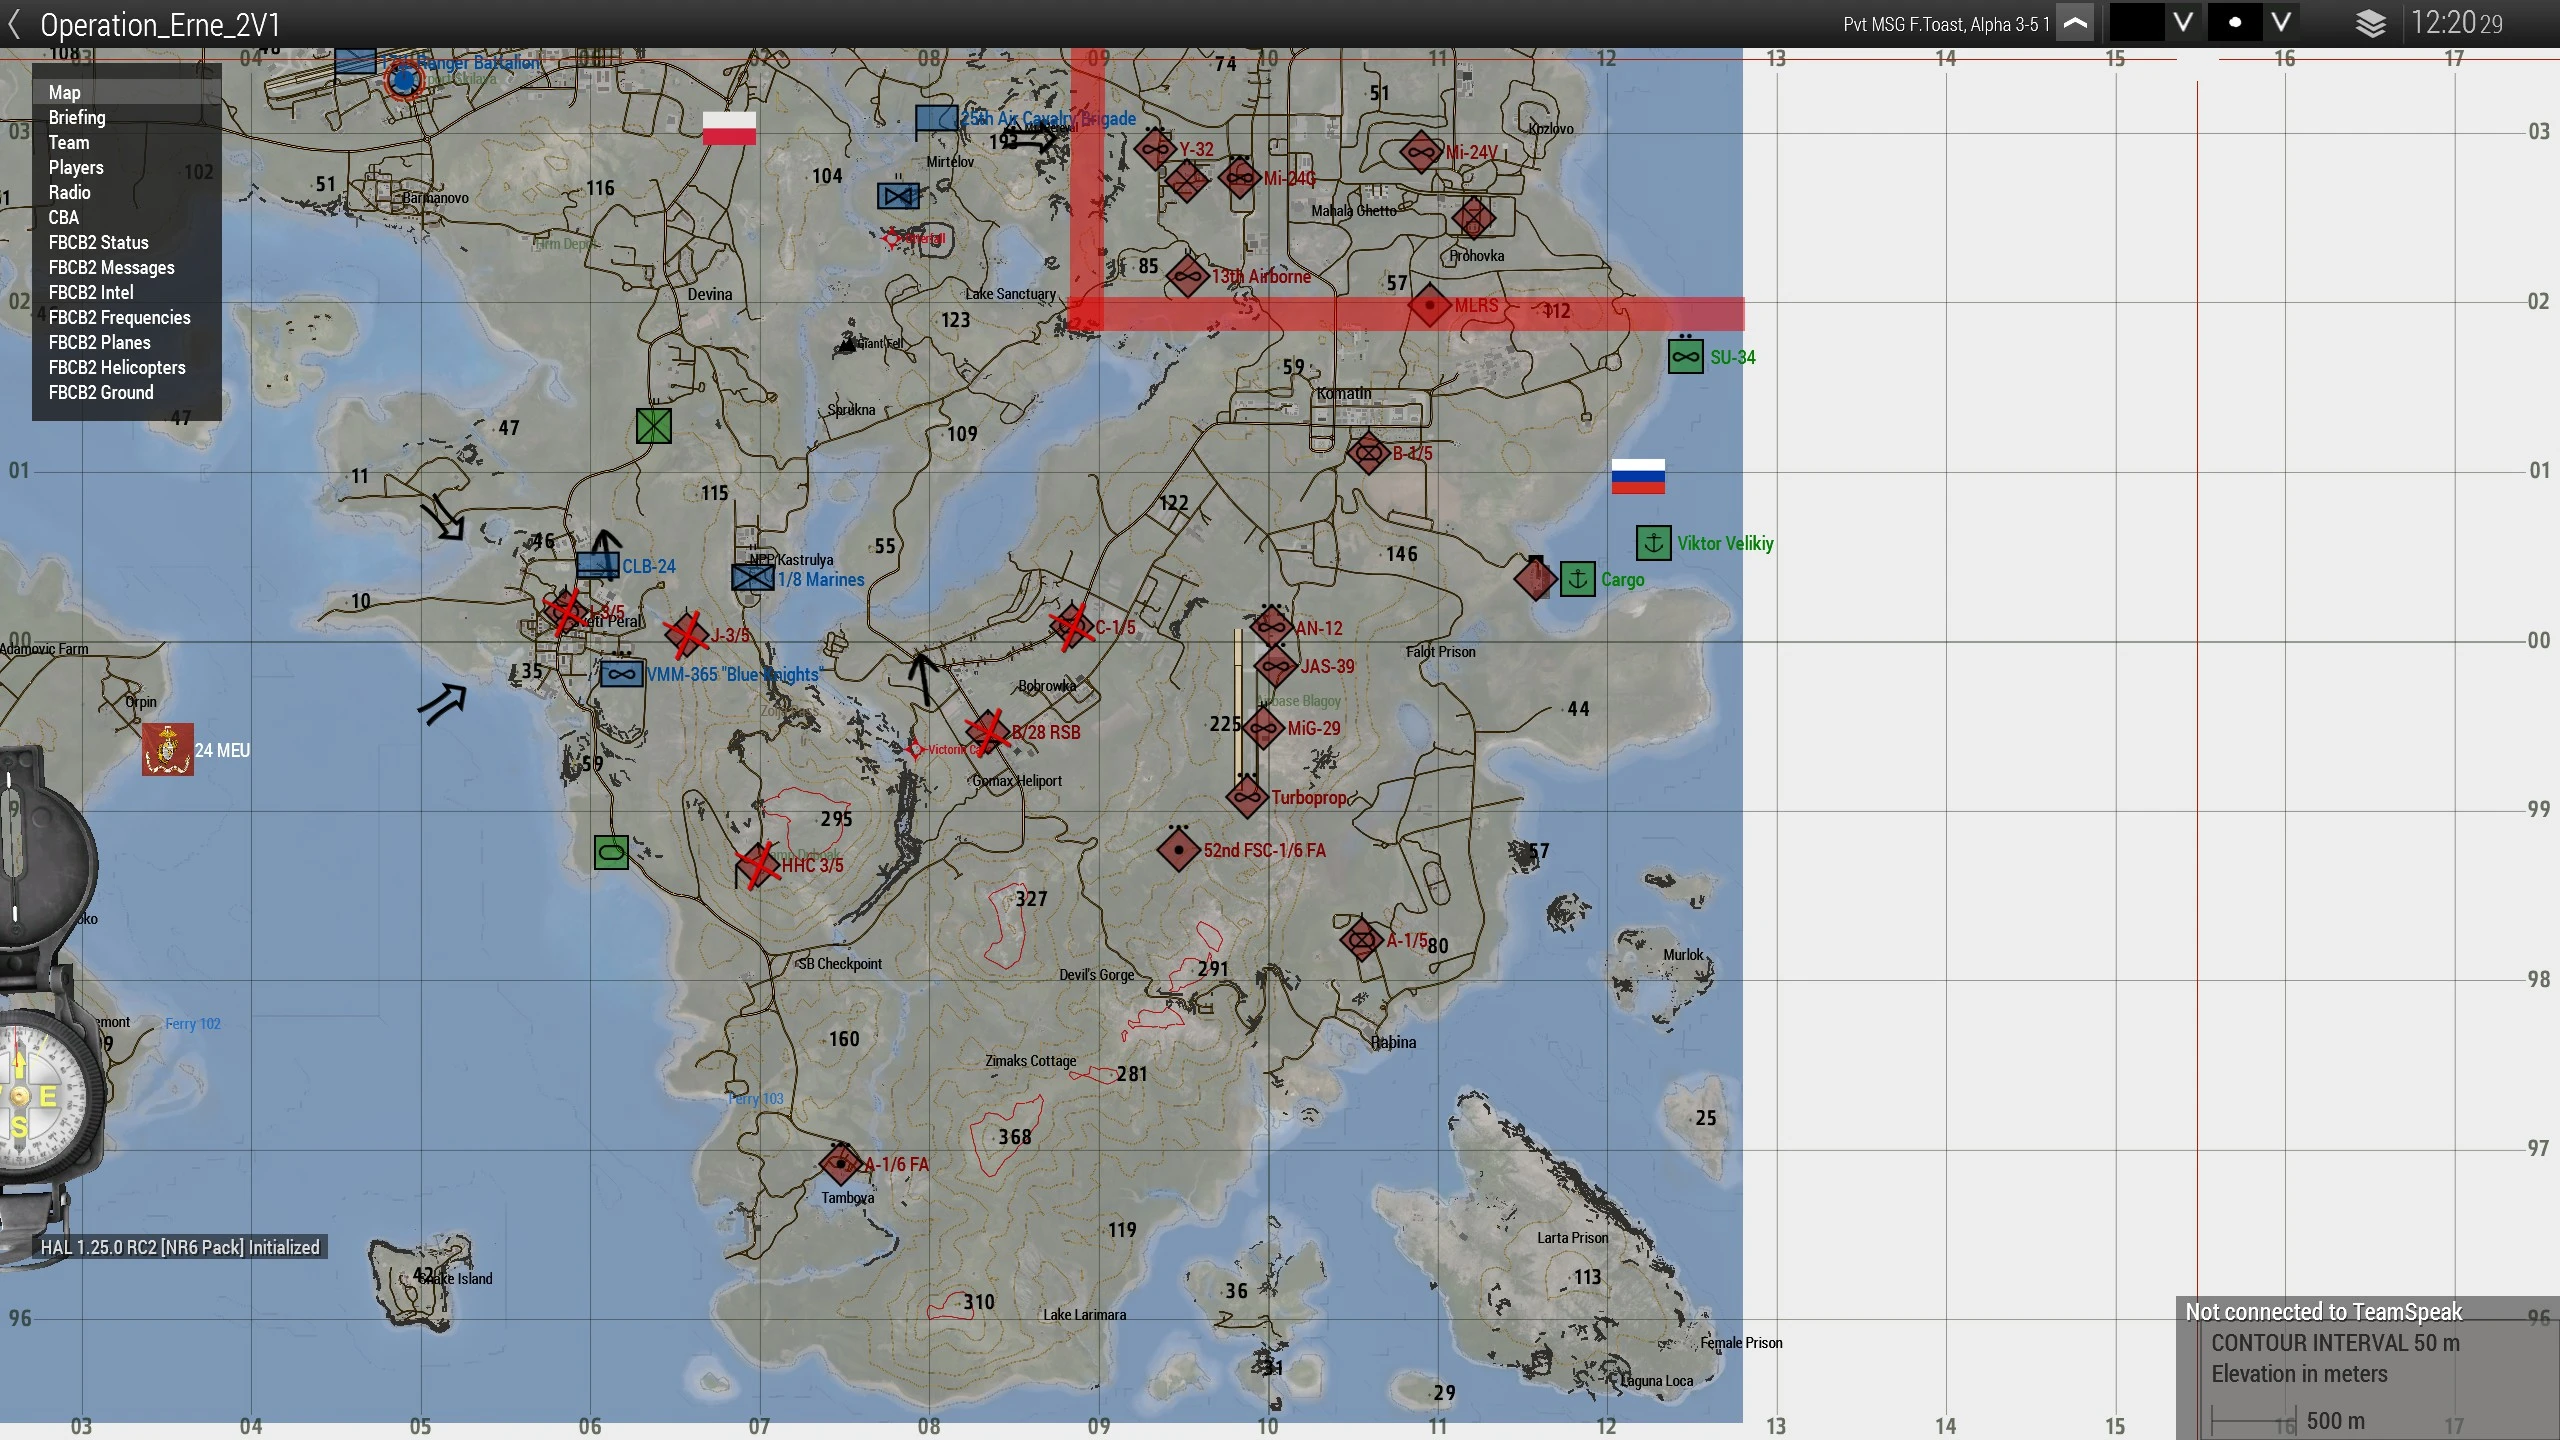Screen dimensions: 2560x1440
Task: Click the Russian flag marker
Action: pyautogui.click(x=1638, y=476)
